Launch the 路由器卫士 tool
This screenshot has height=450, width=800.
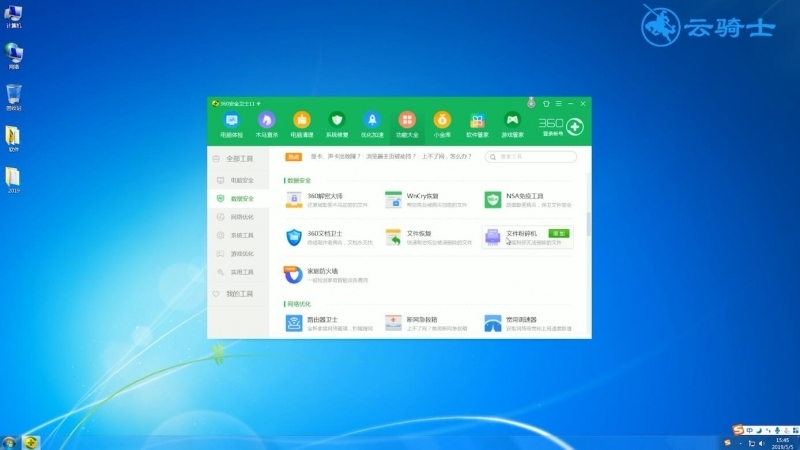[x=329, y=323]
